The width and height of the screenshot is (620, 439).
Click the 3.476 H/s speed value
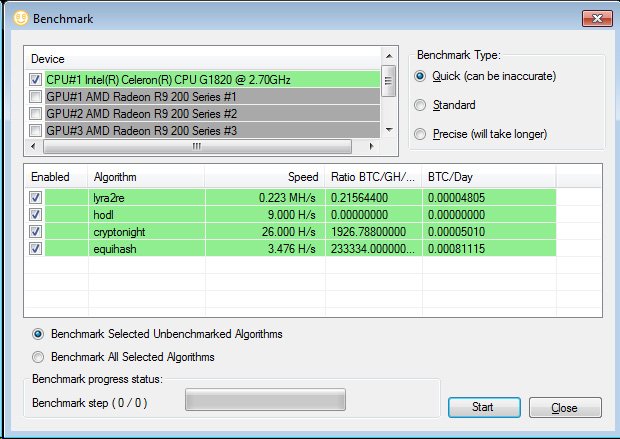pos(291,248)
